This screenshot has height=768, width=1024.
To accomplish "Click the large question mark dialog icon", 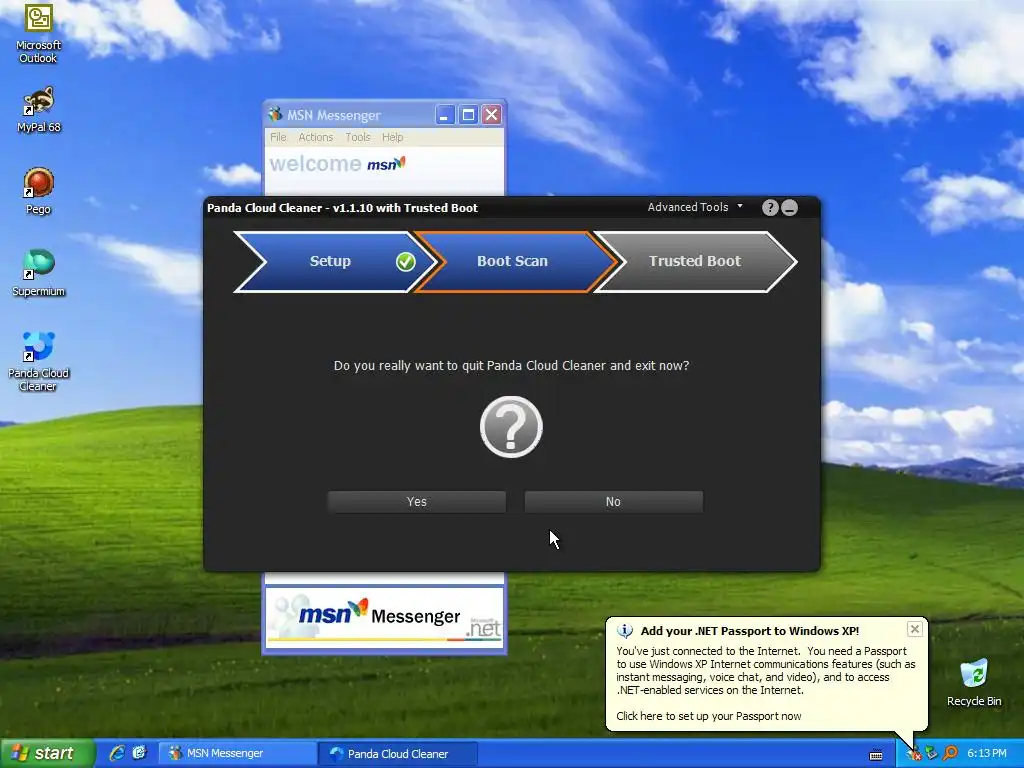I will (x=511, y=426).
